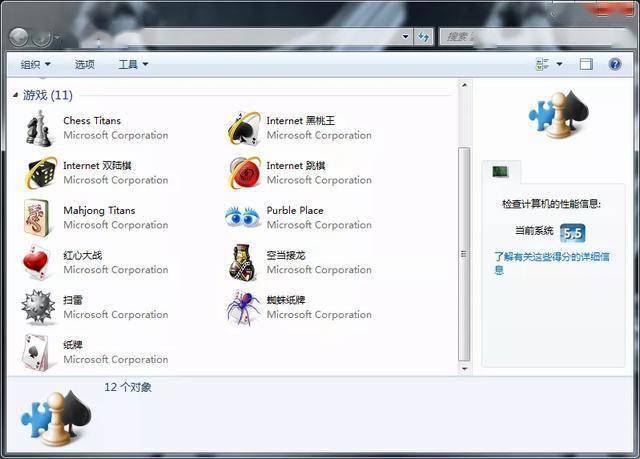640x459 pixels.
Task: Click the 游戏 (11) group header text
Action: [x=48, y=95]
